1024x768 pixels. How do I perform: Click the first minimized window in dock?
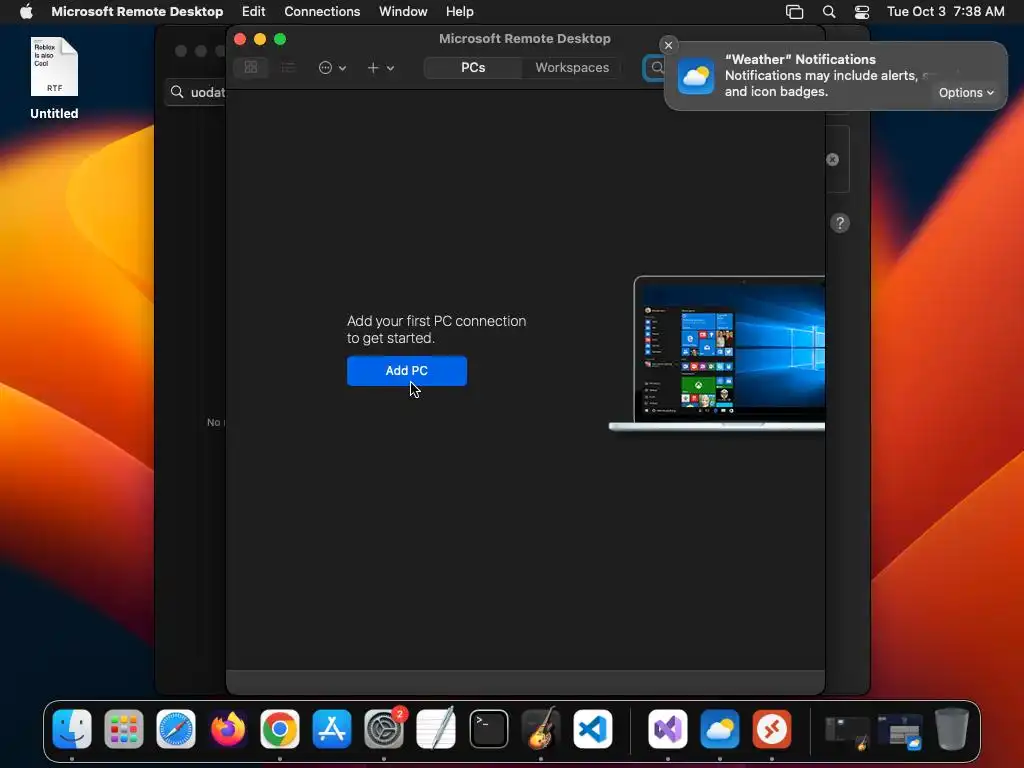[846, 731]
